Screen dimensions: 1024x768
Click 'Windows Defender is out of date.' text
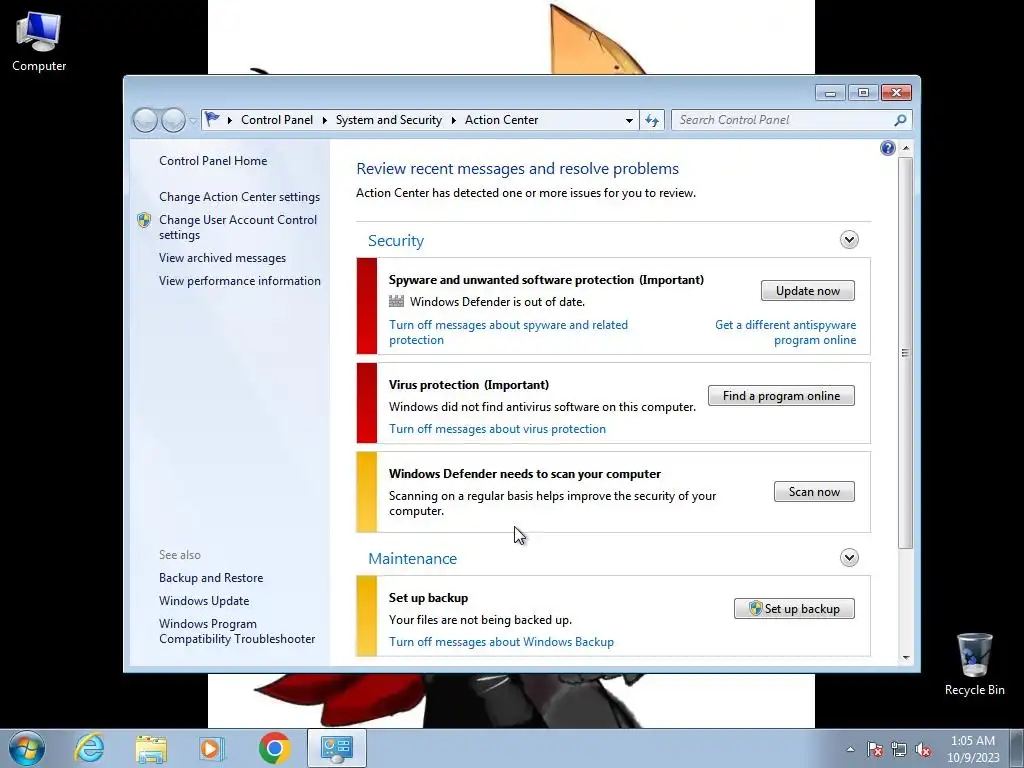(x=498, y=302)
